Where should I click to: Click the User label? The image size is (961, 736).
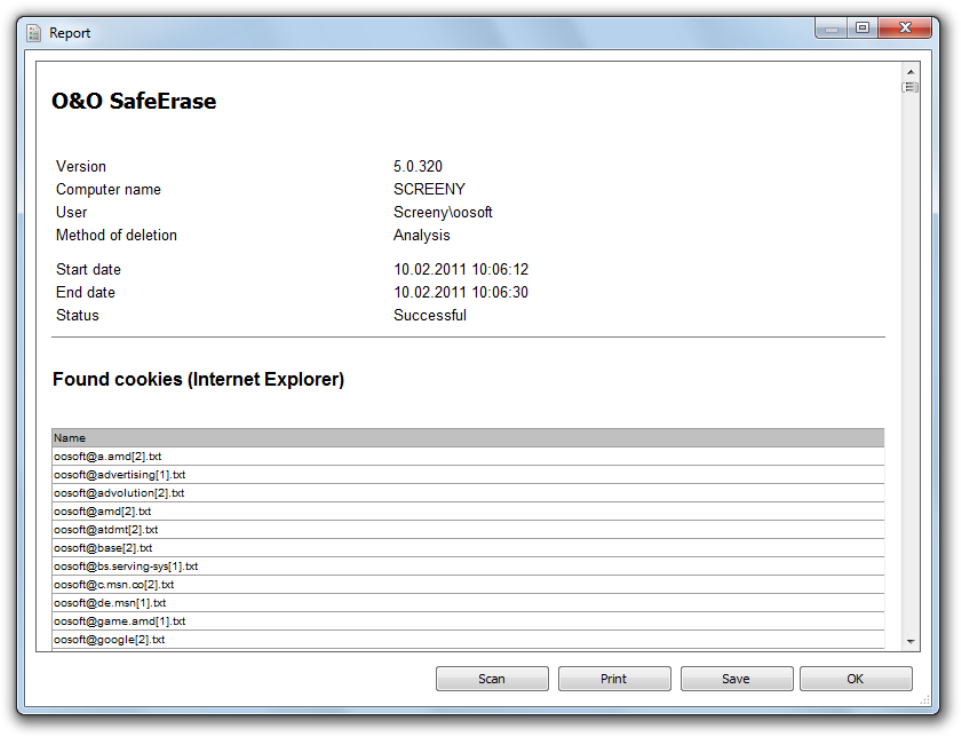click(72, 213)
